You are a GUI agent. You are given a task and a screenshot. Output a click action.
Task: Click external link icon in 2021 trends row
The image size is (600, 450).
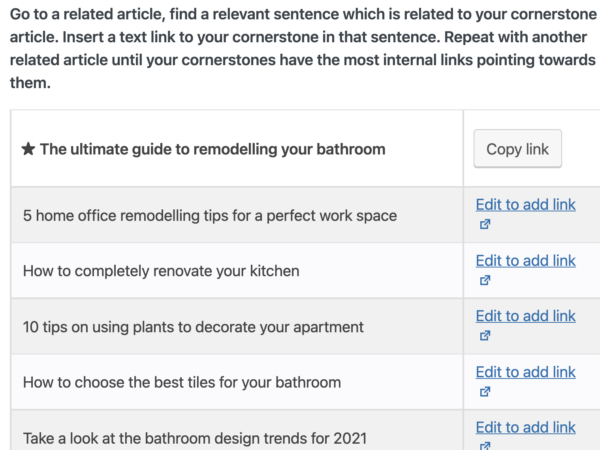tap(485, 446)
